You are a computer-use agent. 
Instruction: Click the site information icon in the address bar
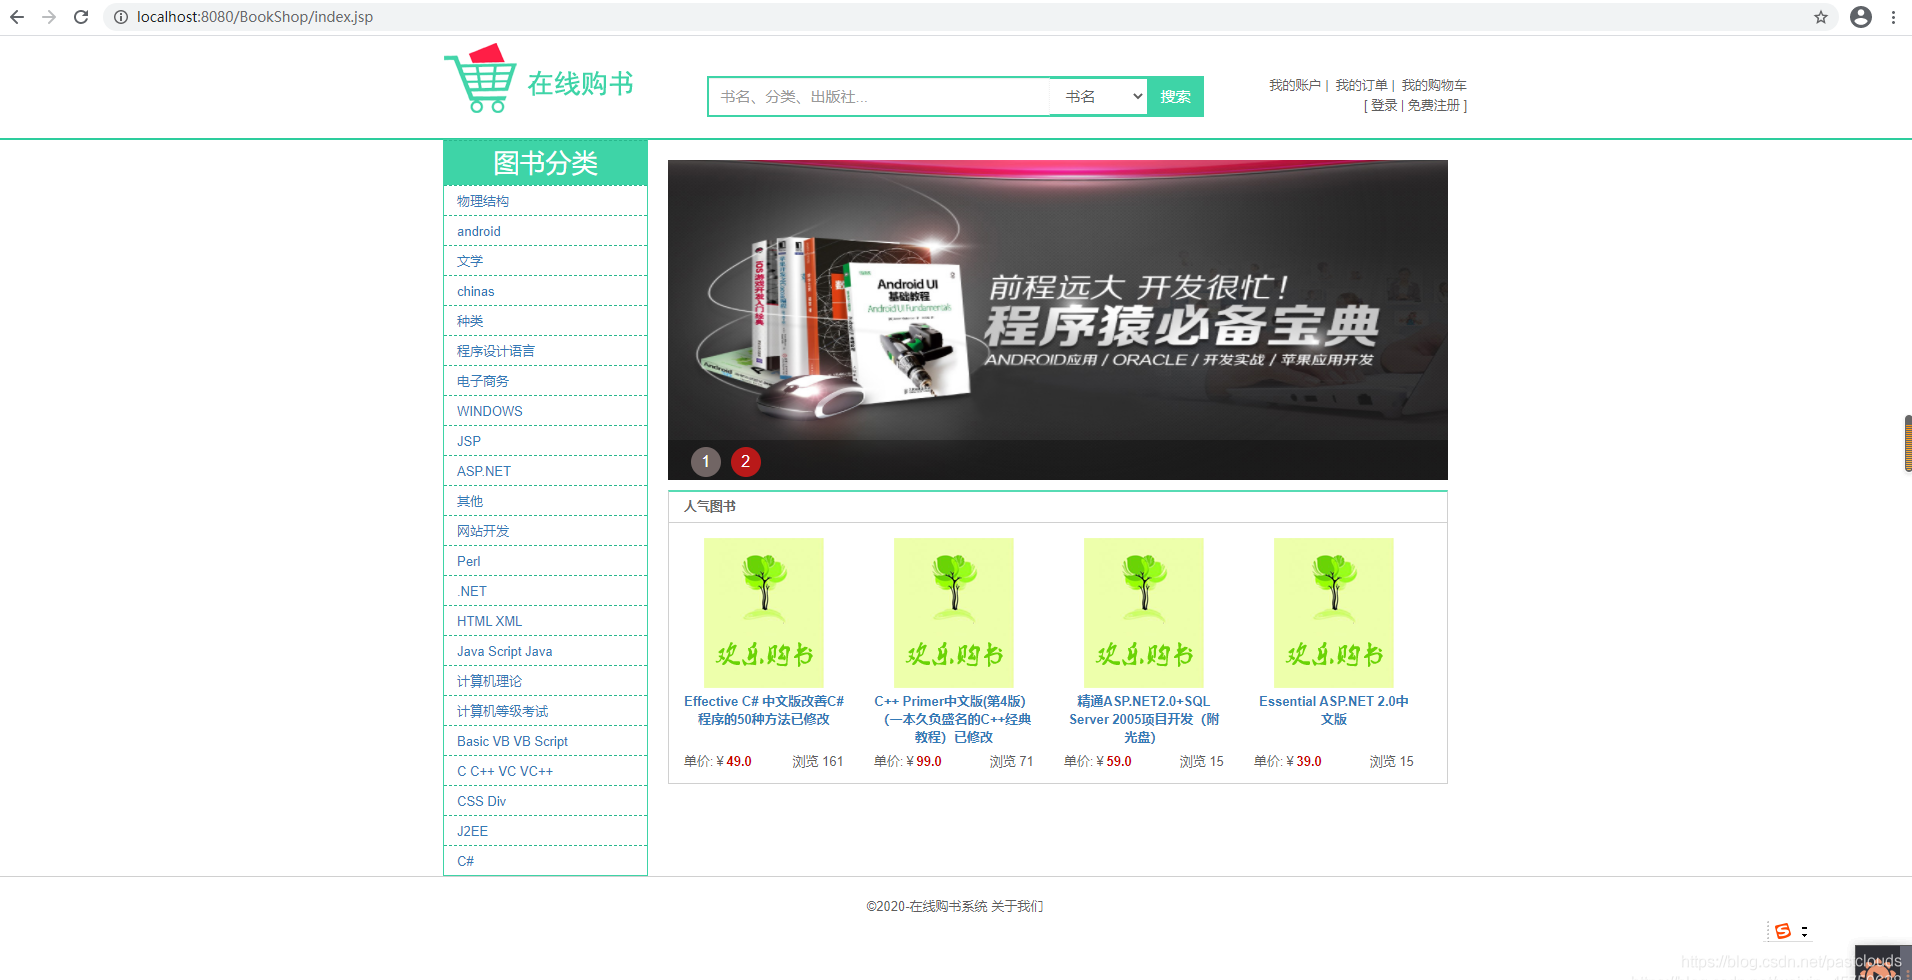121,17
